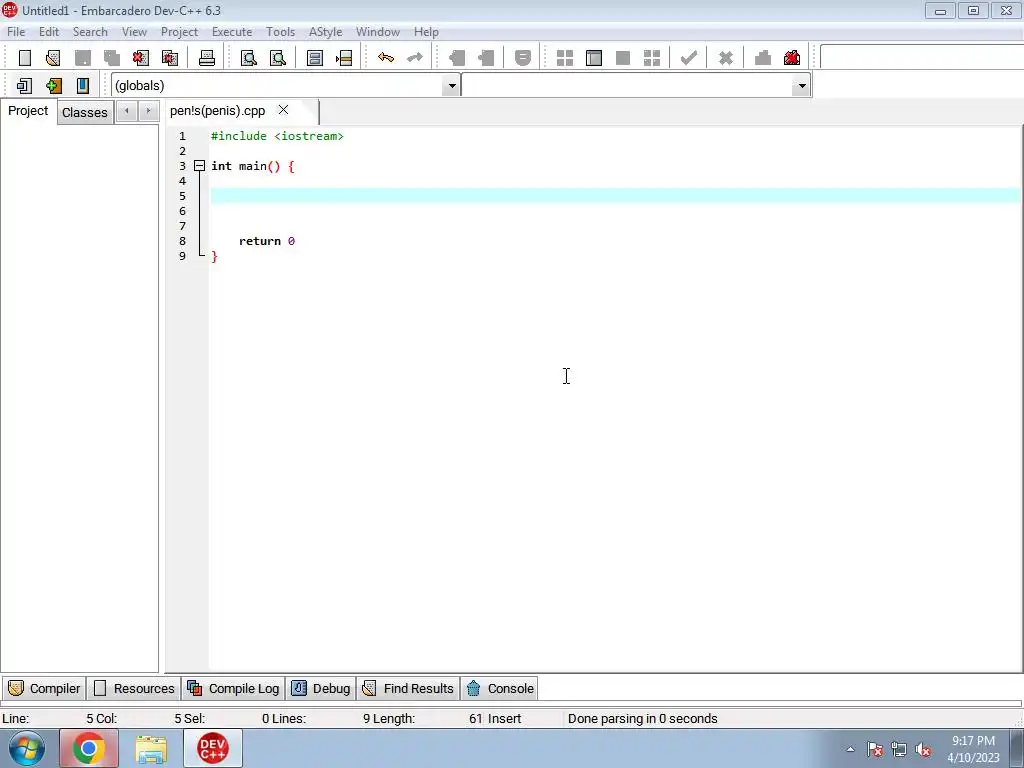The image size is (1024, 768).
Task: Open the Windows Start menu
Action: pos(27,748)
